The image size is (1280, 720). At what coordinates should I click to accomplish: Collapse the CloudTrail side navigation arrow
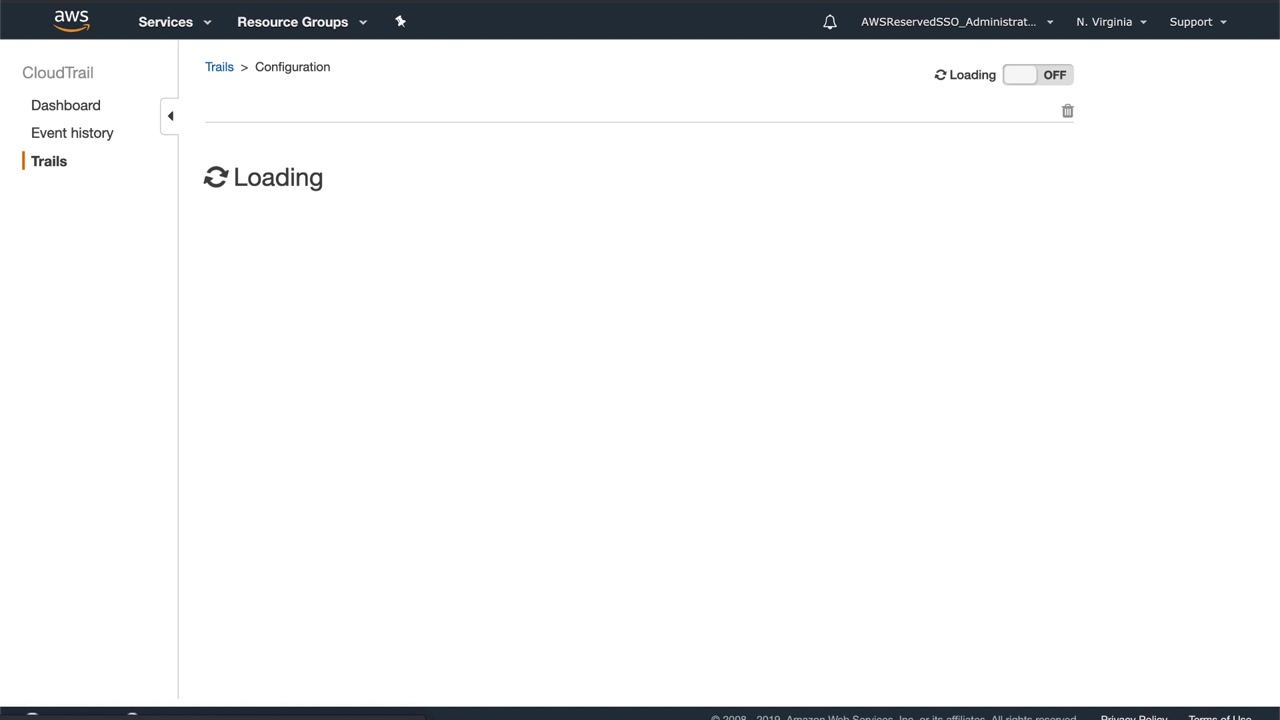click(x=170, y=116)
